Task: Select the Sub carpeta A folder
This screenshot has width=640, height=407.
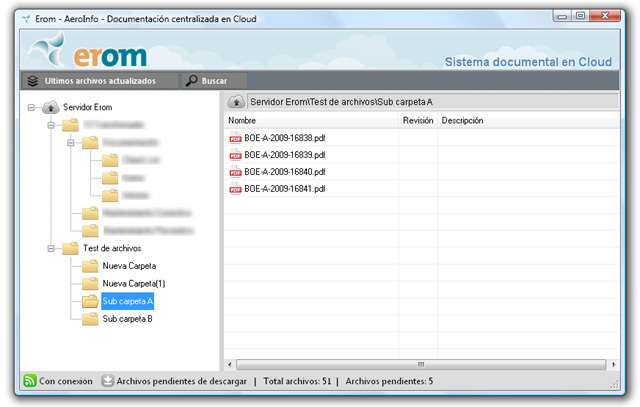Action: click(127, 301)
